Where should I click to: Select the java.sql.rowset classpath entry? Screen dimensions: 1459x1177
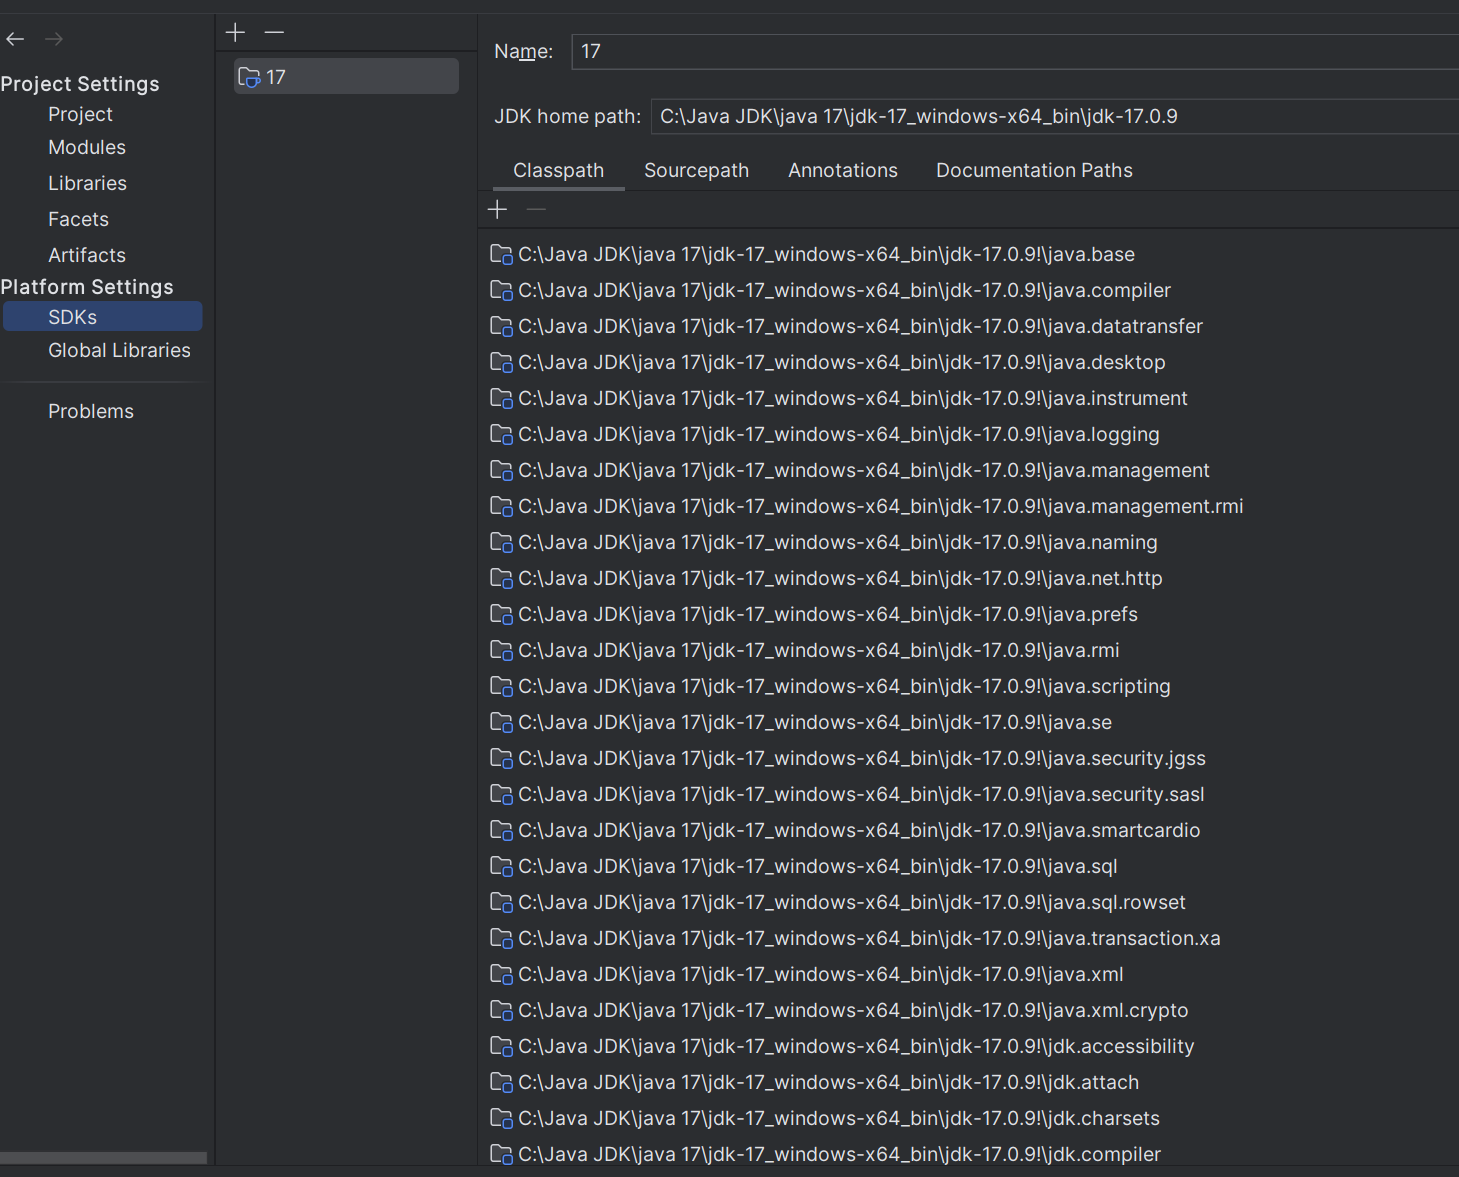(x=850, y=903)
